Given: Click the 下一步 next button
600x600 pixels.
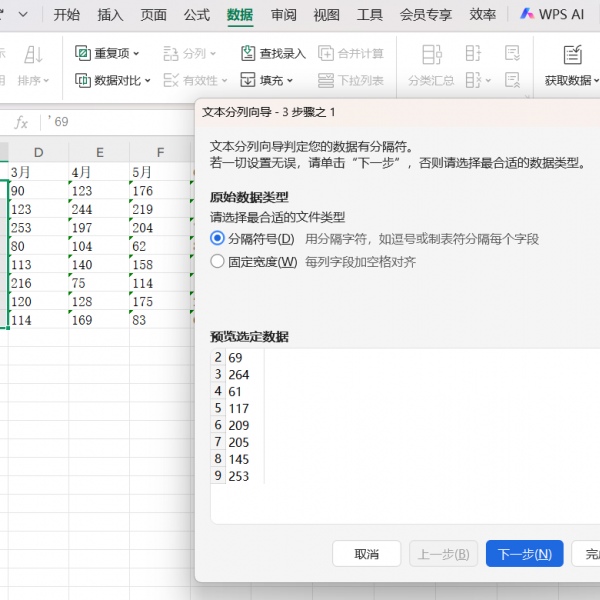Looking at the screenshot, I should pyautogui.click(x=524, y=554).
